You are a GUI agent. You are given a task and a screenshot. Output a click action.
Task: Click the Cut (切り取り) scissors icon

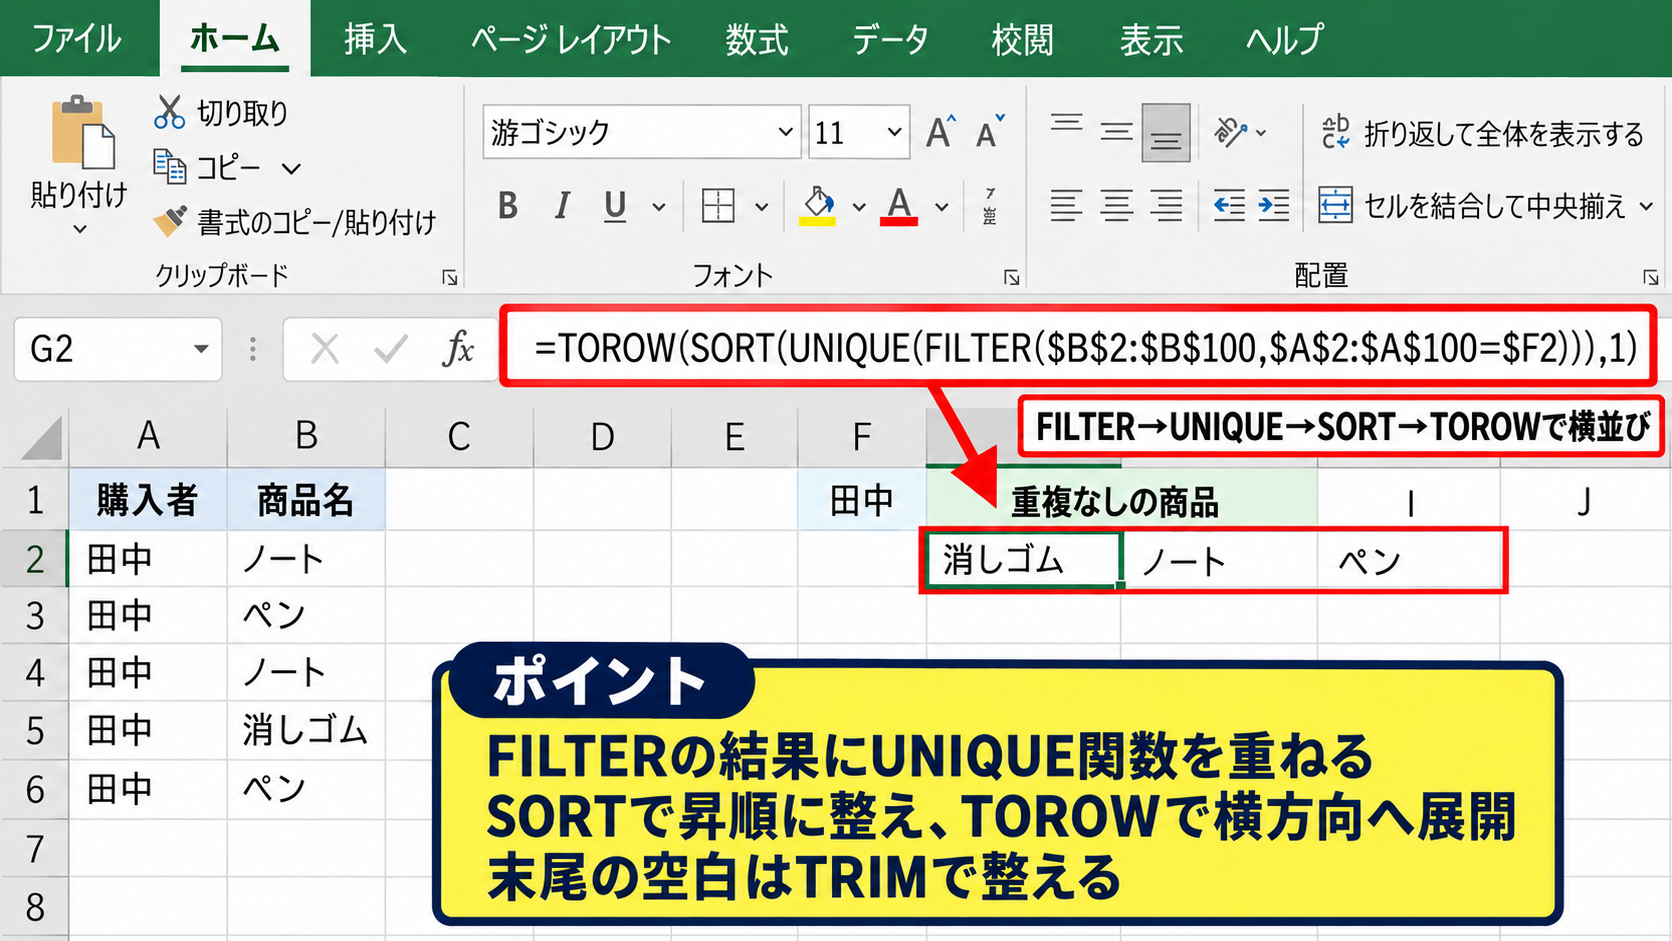click(169, 112)
